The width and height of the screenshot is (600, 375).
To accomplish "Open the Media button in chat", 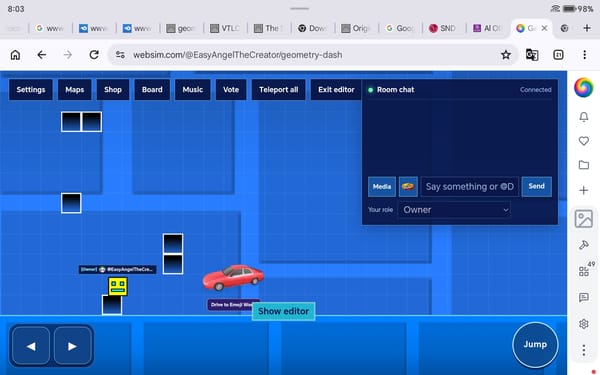I will [x=382, y=187].
